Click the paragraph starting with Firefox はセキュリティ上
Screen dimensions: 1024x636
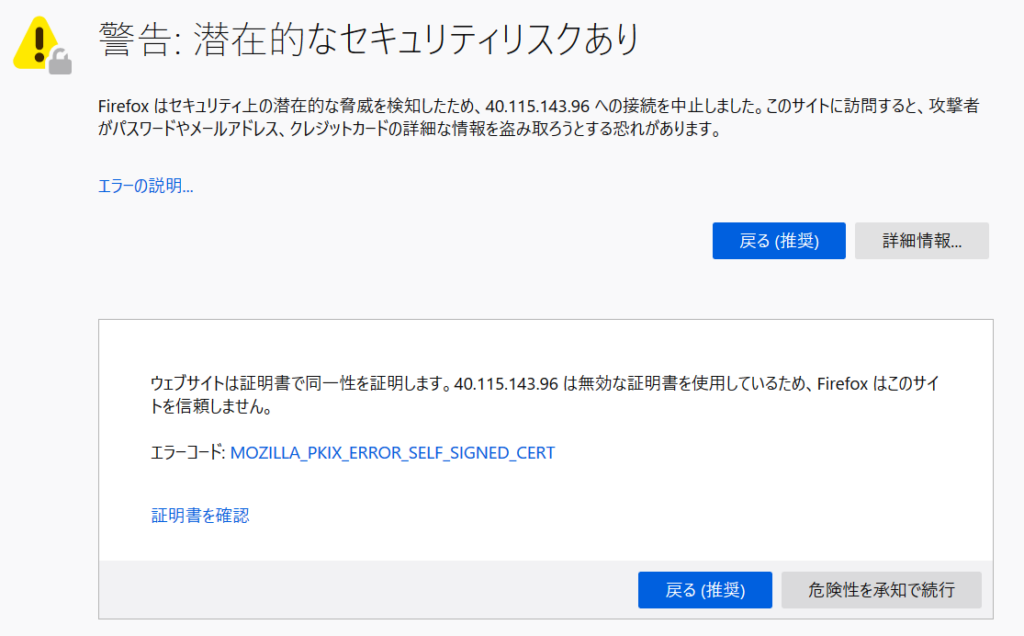tap(539, 118)
